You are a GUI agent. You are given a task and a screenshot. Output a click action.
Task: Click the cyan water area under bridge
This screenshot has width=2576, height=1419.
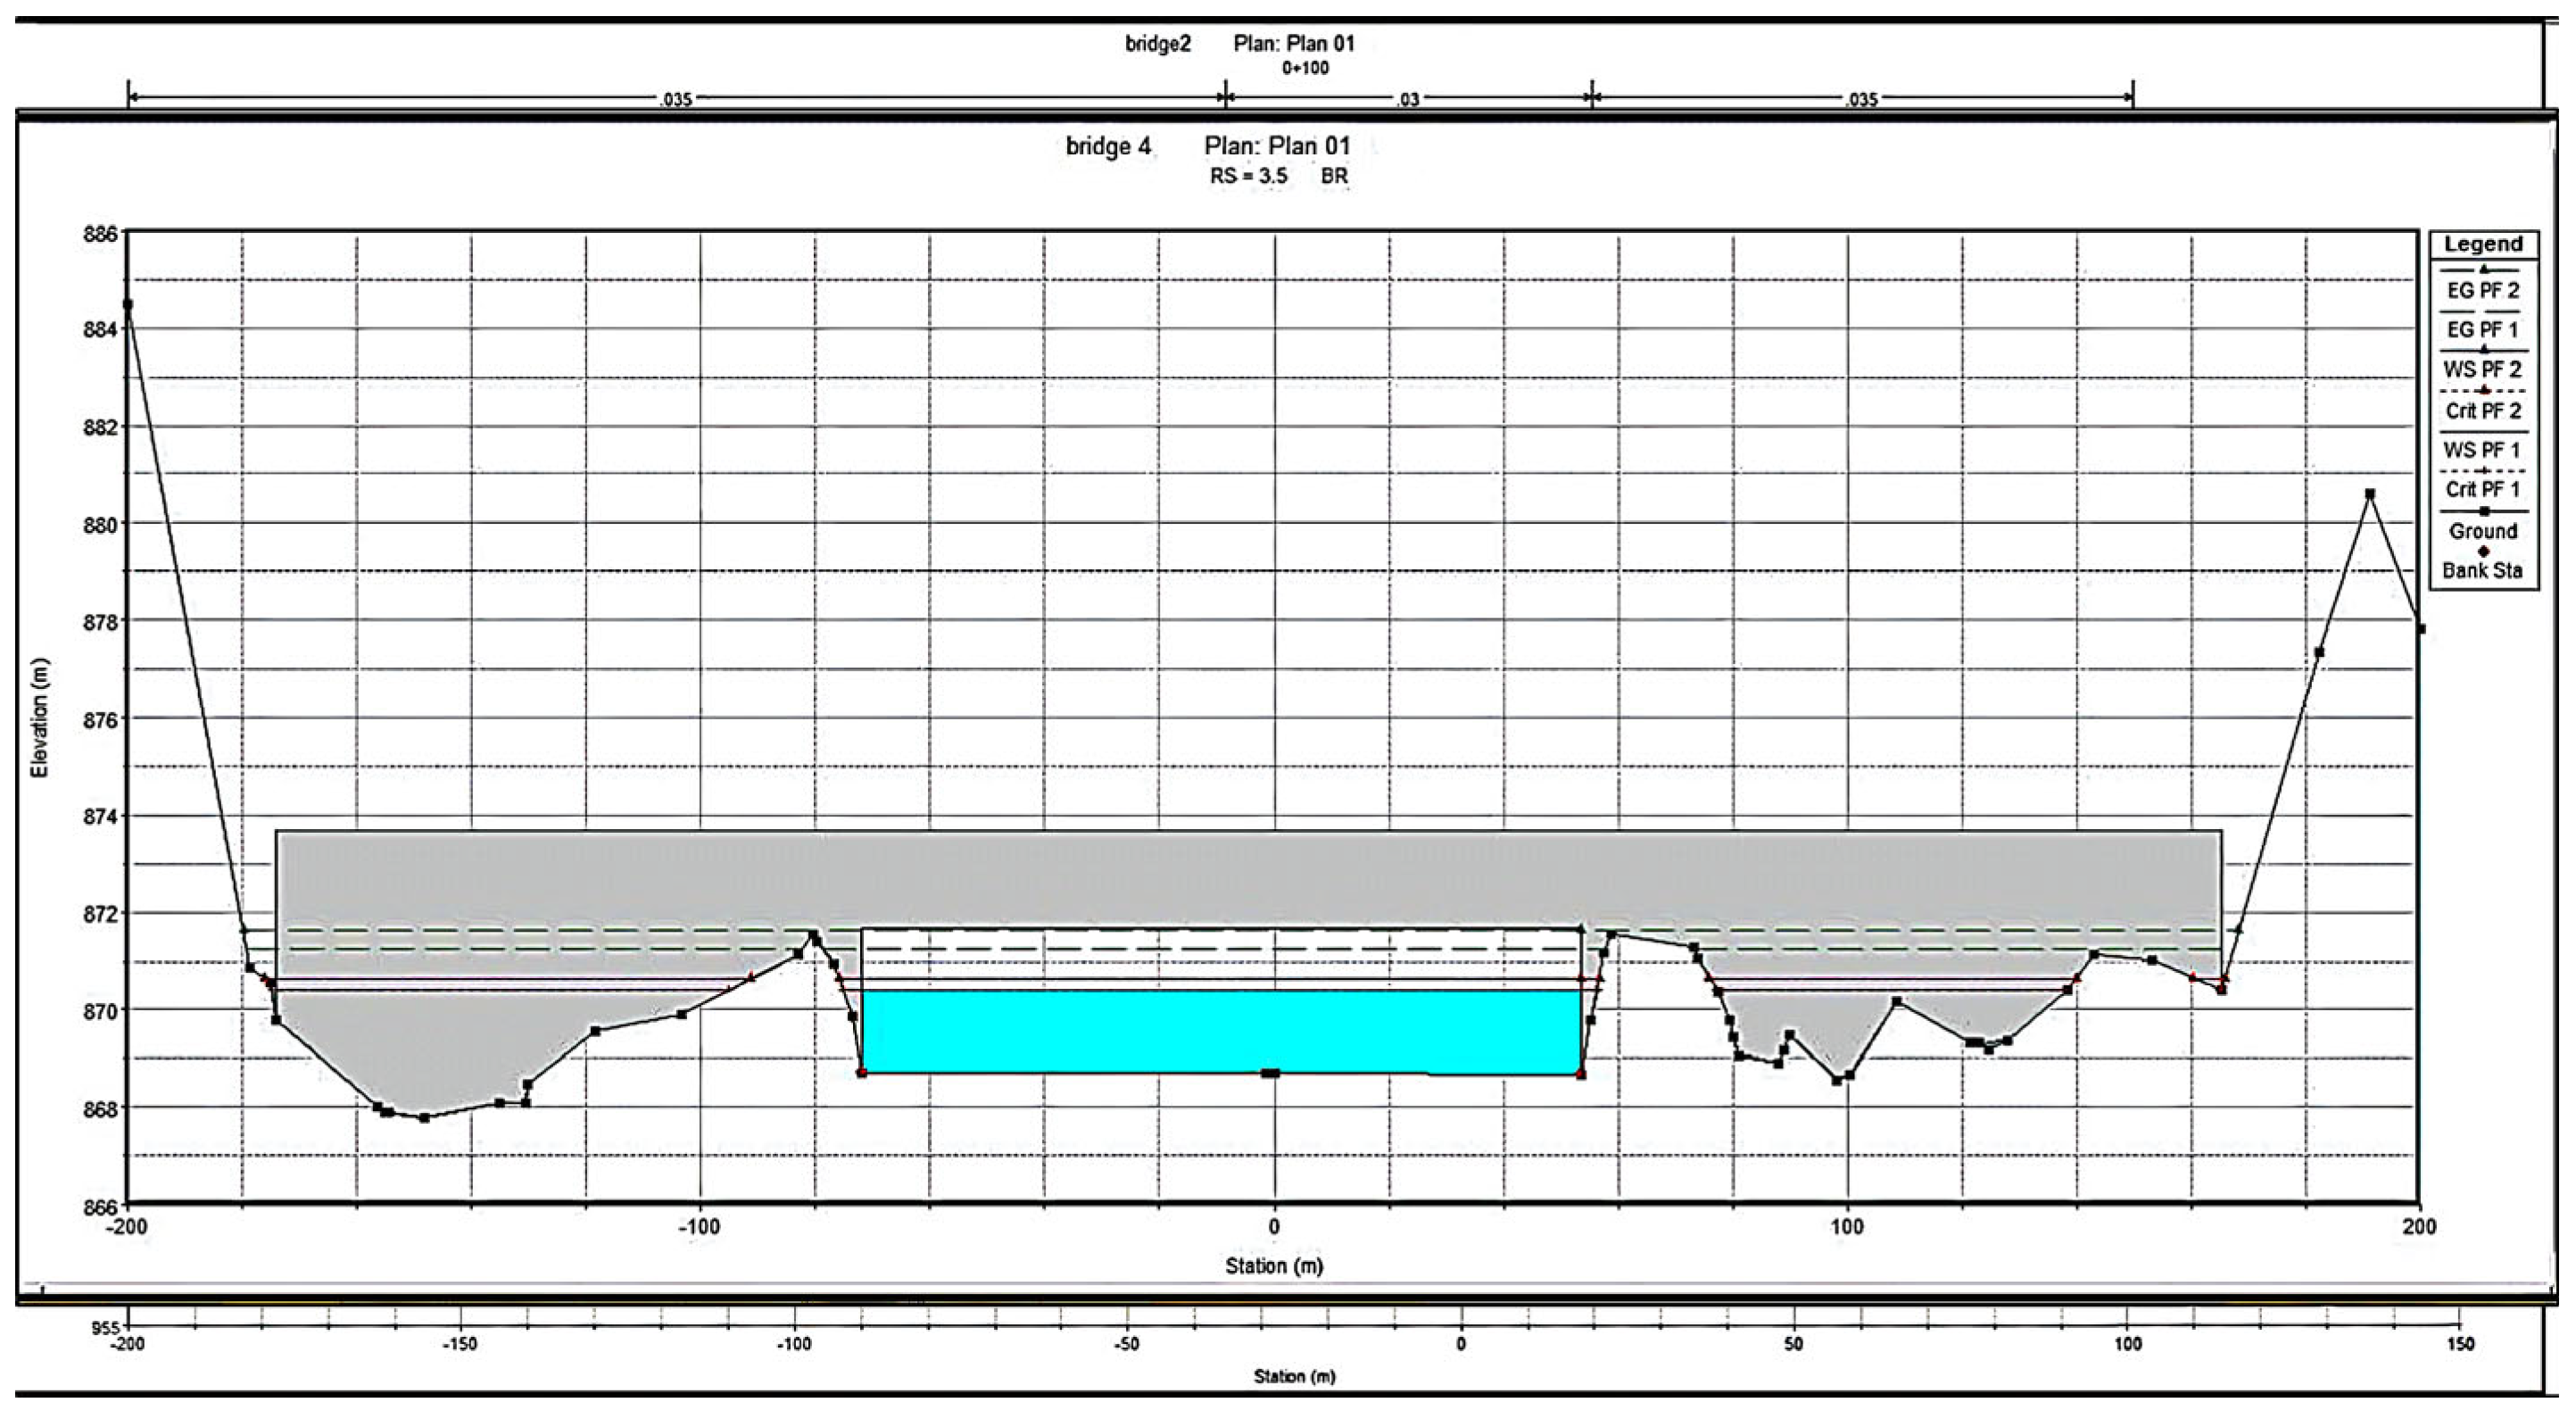point(1220,1031)
